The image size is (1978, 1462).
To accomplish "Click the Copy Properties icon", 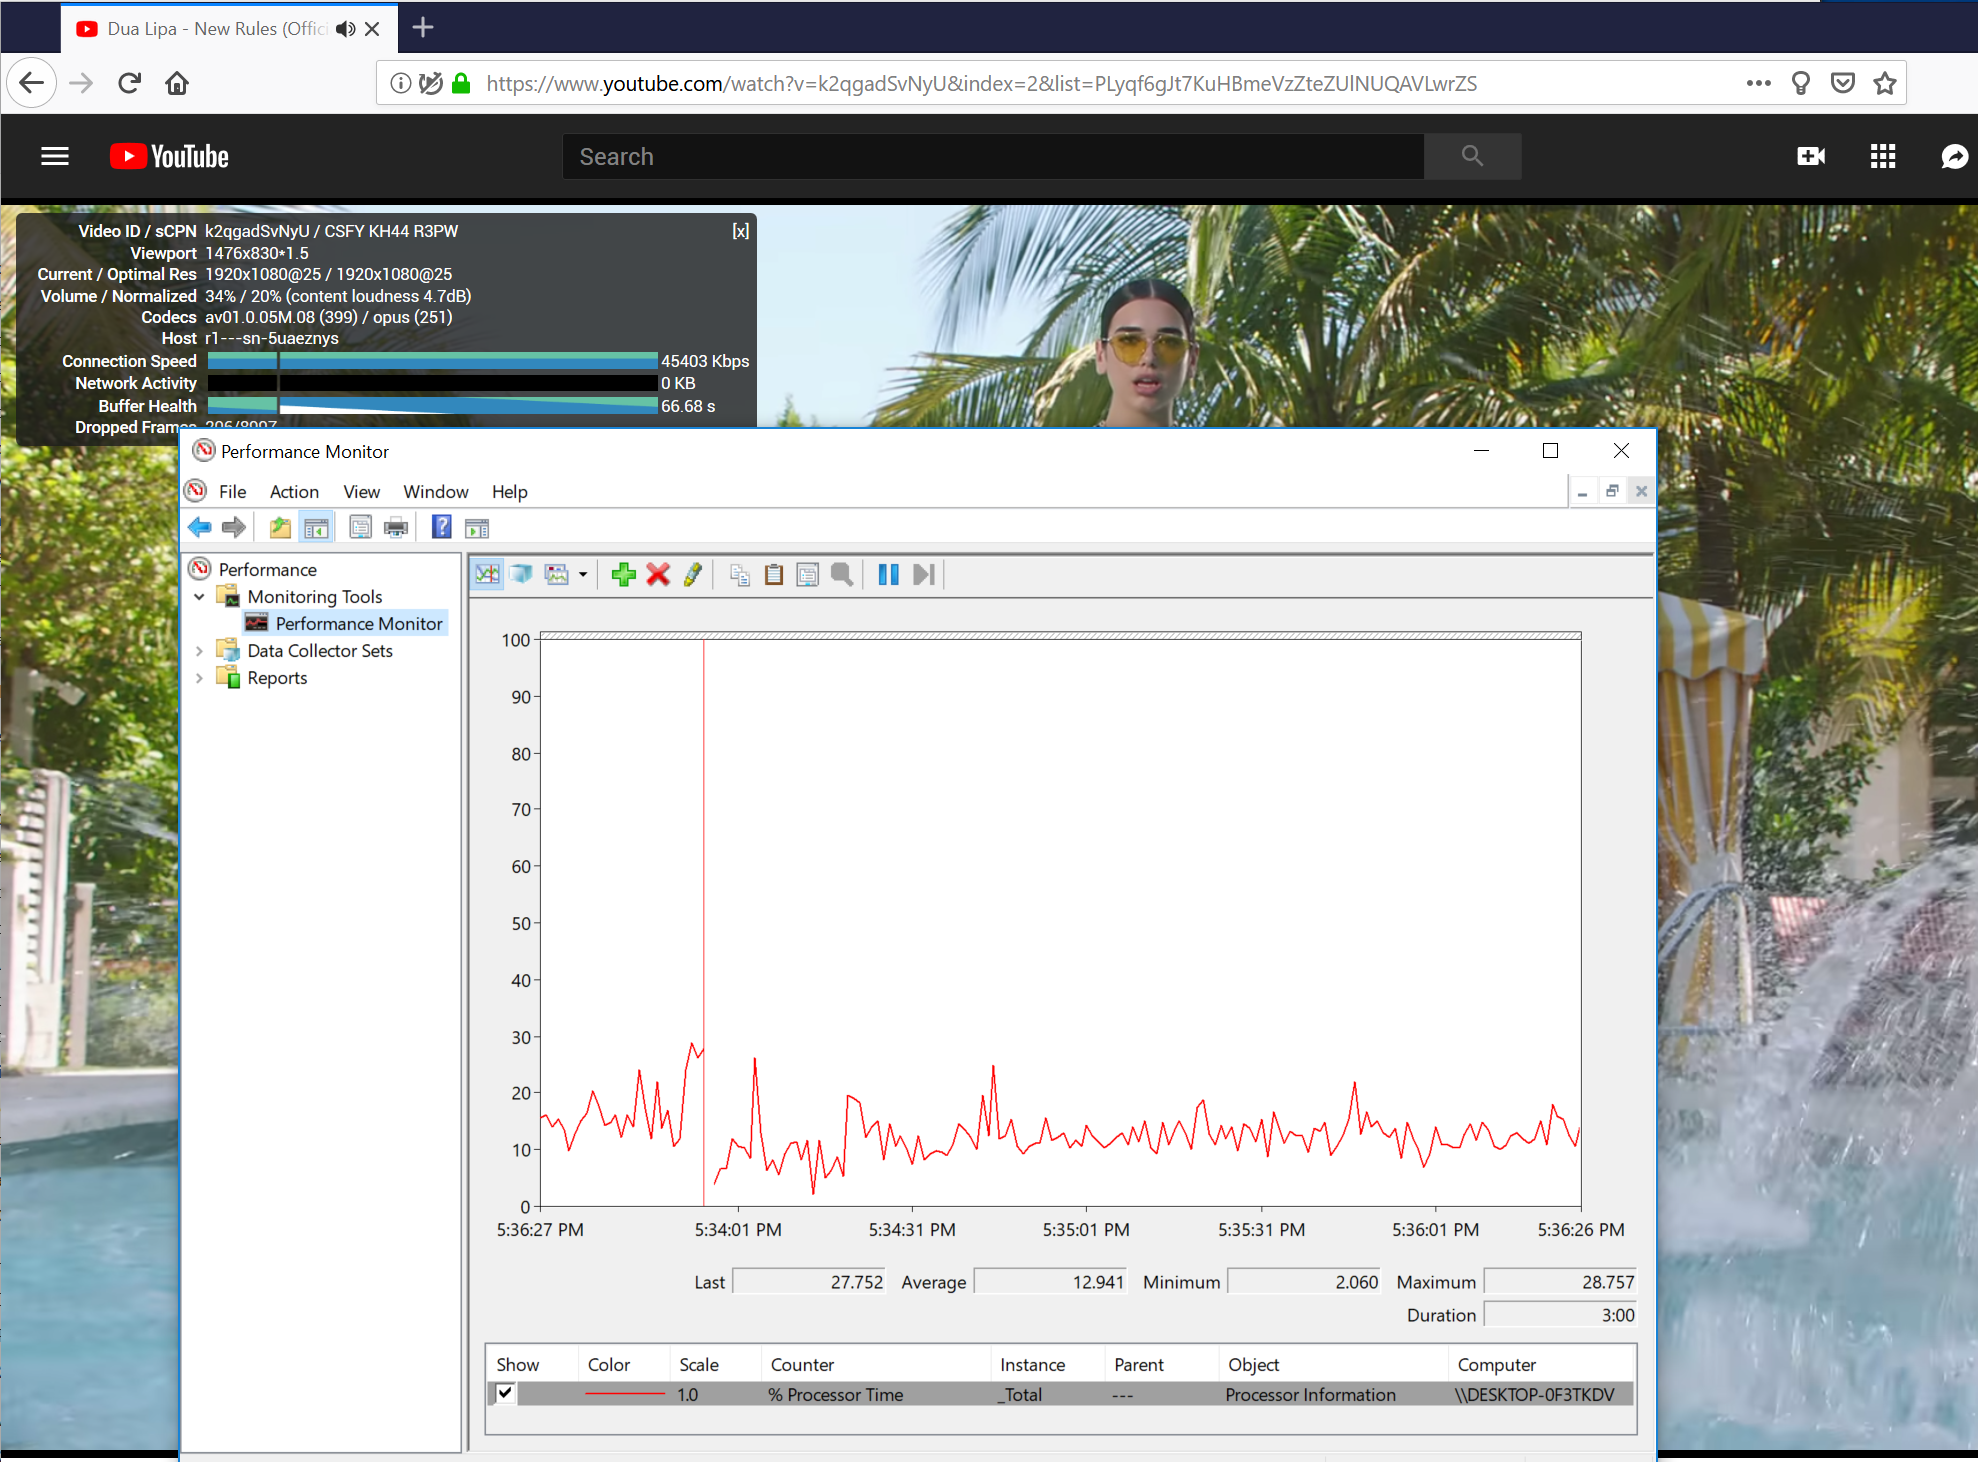I will [740, 574].
